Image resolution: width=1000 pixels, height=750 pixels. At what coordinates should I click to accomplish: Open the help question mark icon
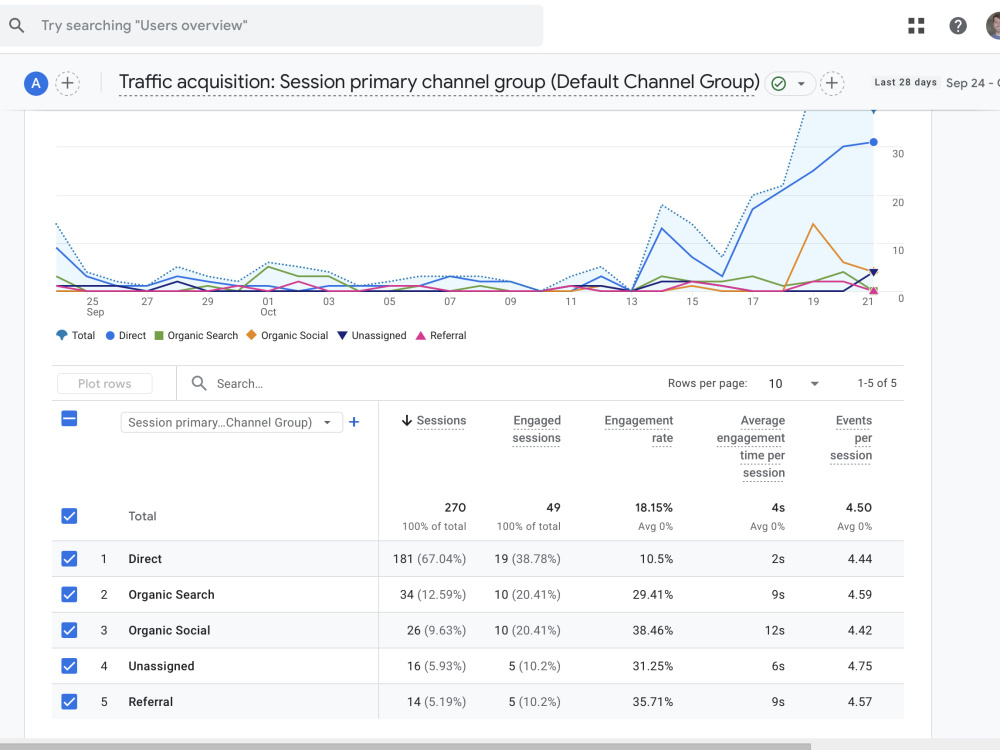click(x=957, y=26)
